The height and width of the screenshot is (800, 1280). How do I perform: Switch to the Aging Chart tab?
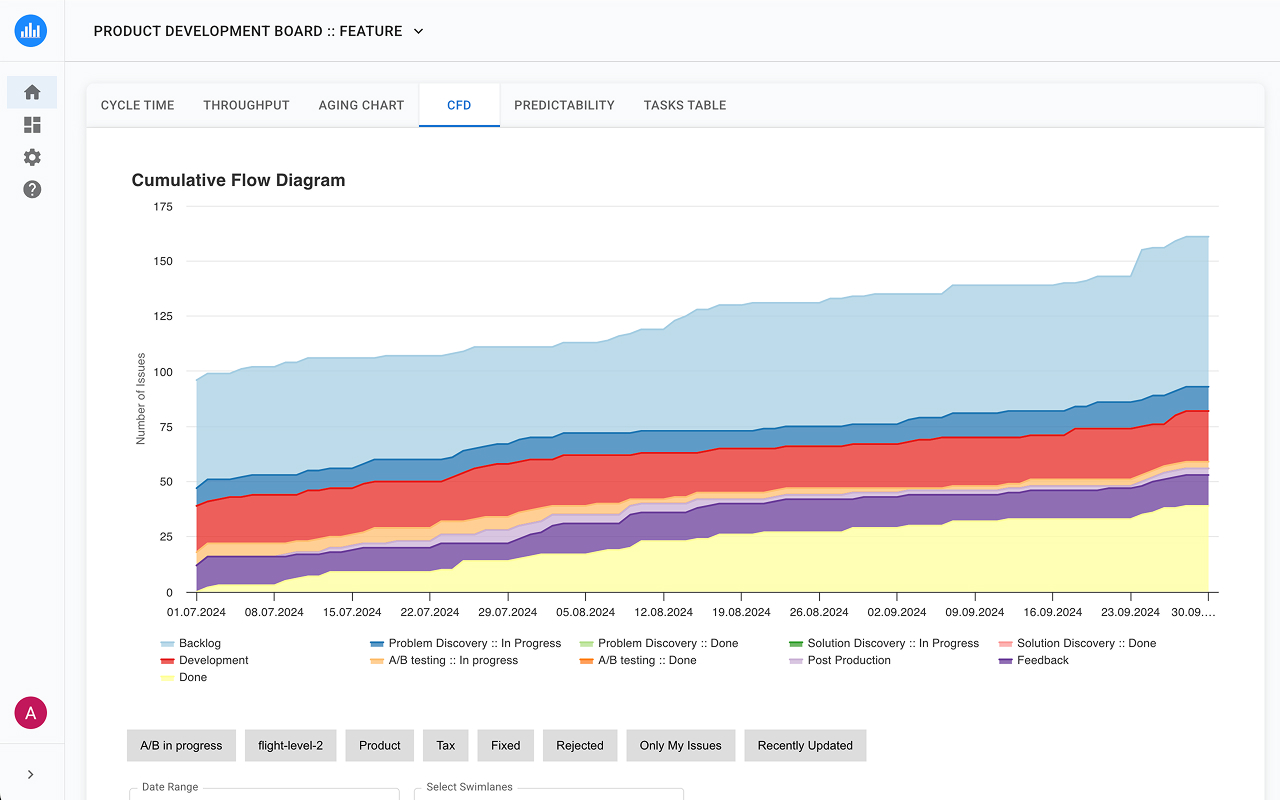(361, 105)
